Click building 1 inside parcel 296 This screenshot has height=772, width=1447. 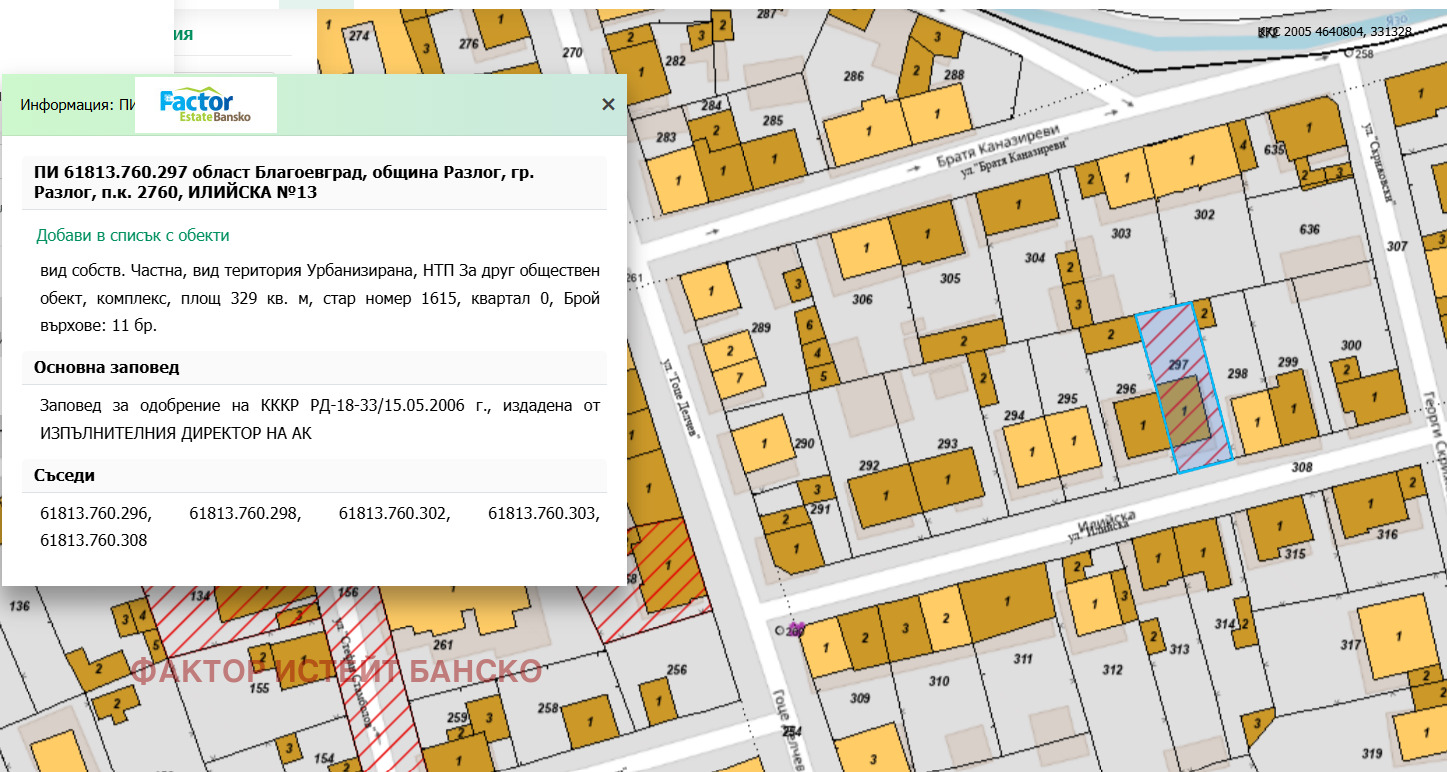[1137, 426]
